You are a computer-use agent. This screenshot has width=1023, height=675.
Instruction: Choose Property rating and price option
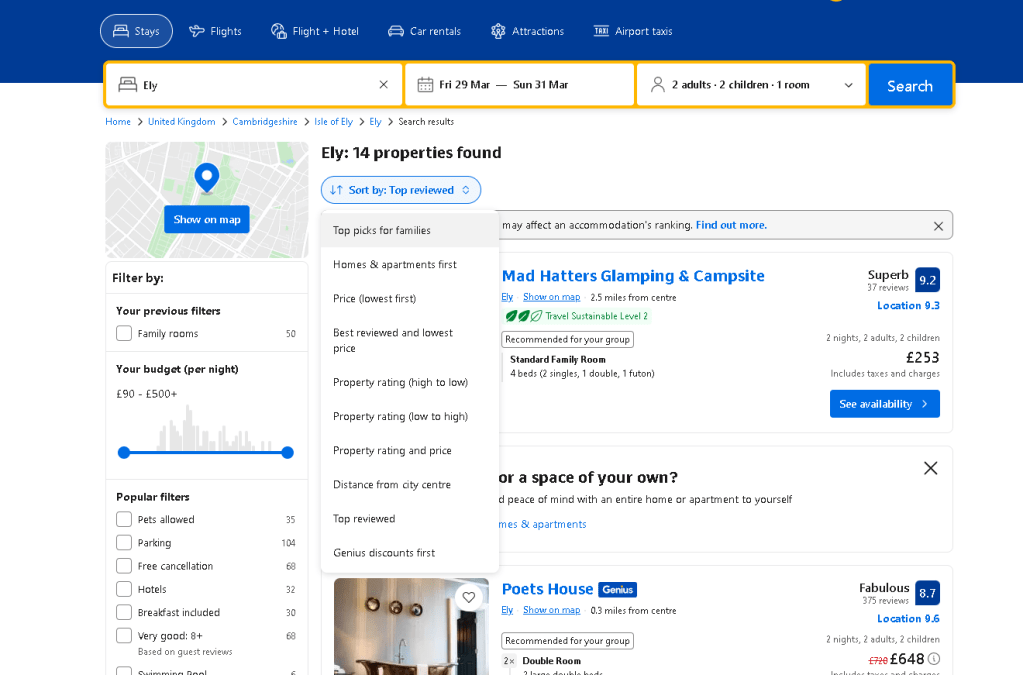(410, 450)
